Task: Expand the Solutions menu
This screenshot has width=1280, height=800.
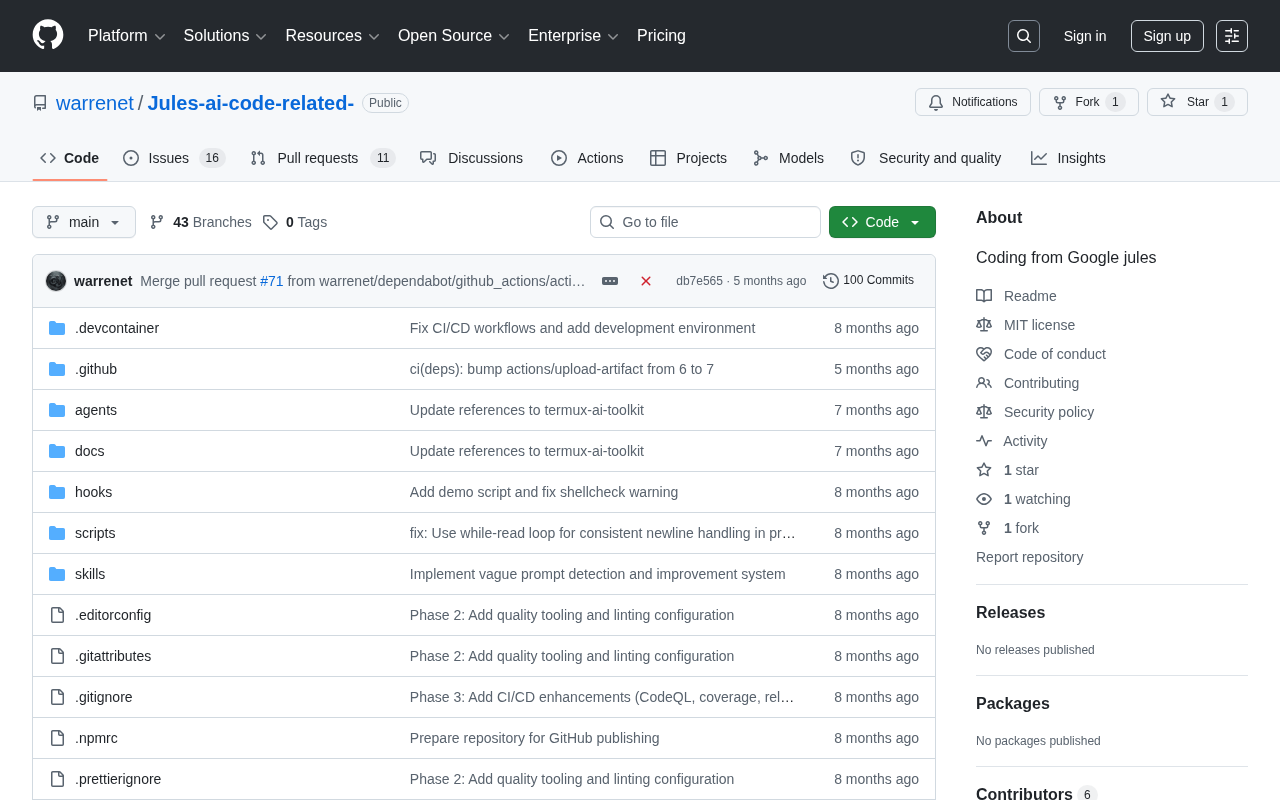Action: pos(225,36)
